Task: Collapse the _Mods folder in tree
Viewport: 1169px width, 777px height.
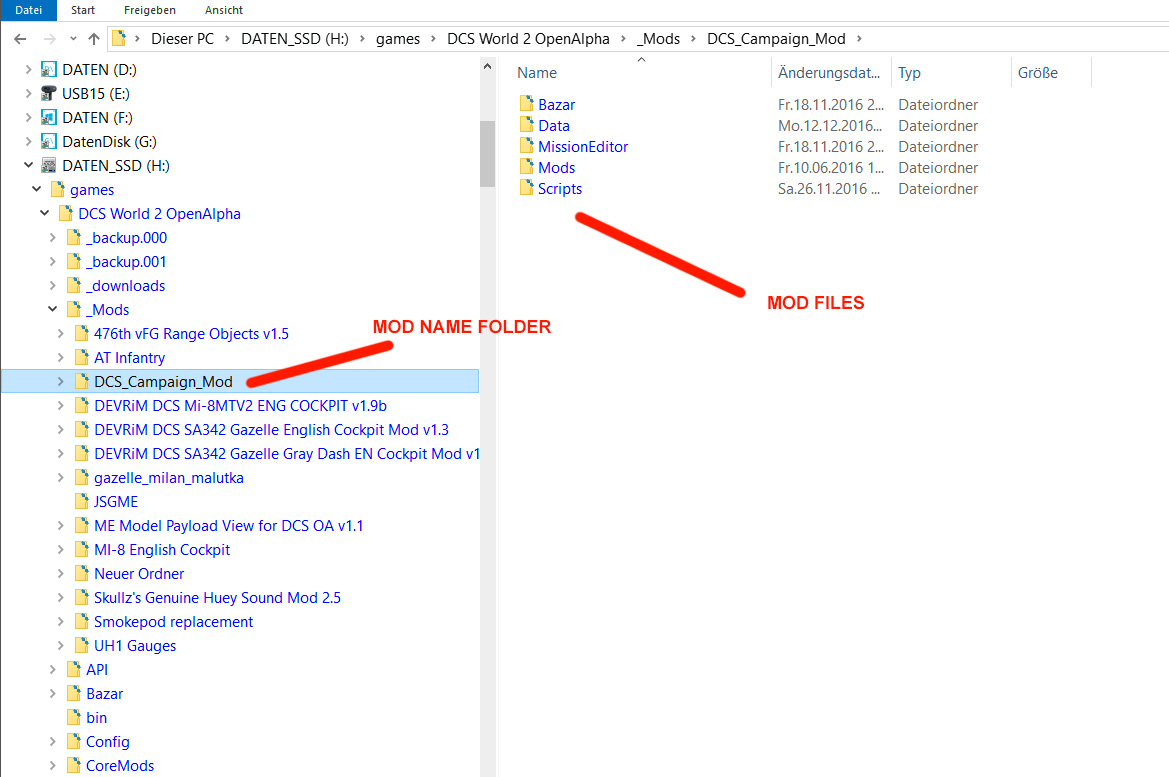Action: (x=52, y=310)
